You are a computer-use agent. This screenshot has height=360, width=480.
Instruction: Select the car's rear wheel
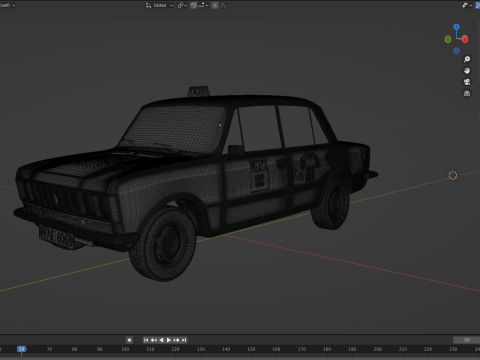coord(331,204)
